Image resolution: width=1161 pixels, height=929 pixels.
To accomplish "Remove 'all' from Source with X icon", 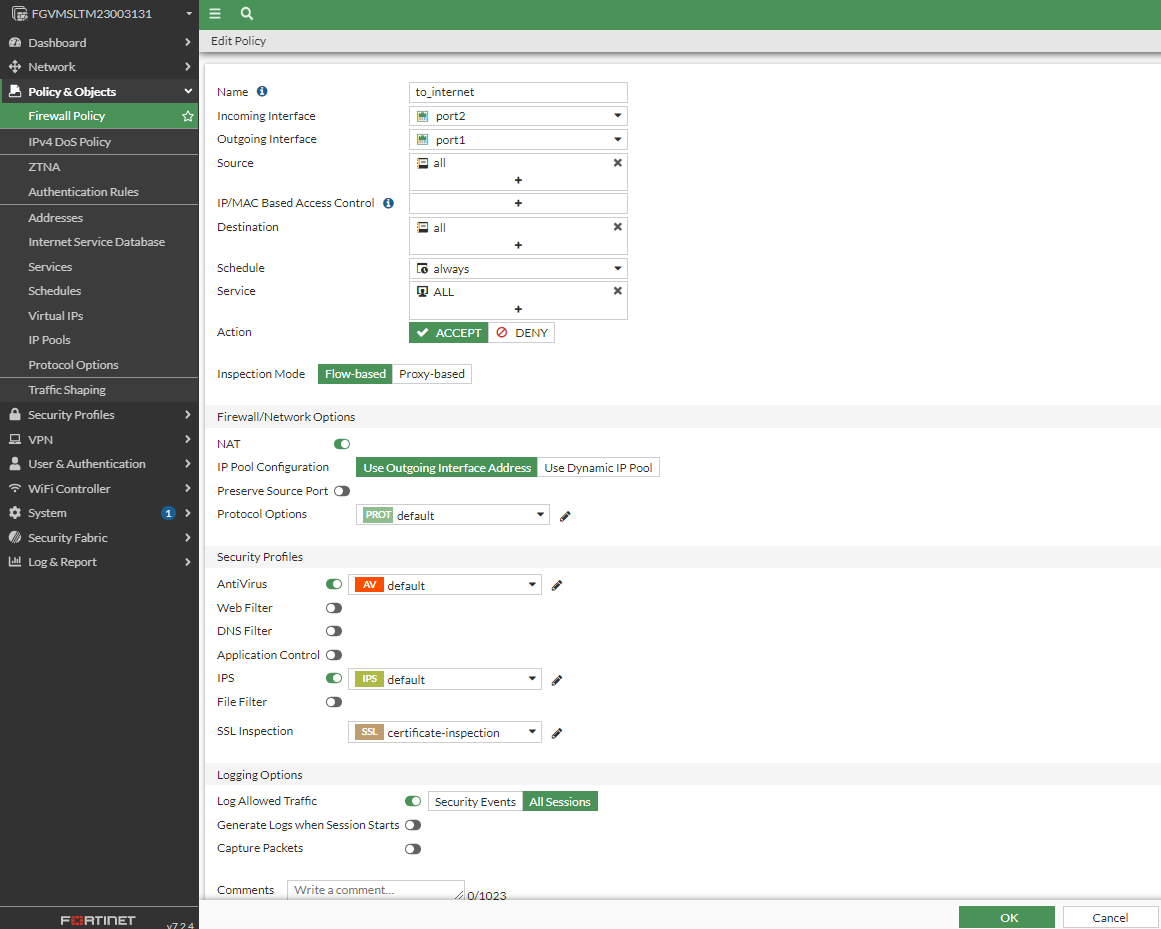I will (617, 163).
